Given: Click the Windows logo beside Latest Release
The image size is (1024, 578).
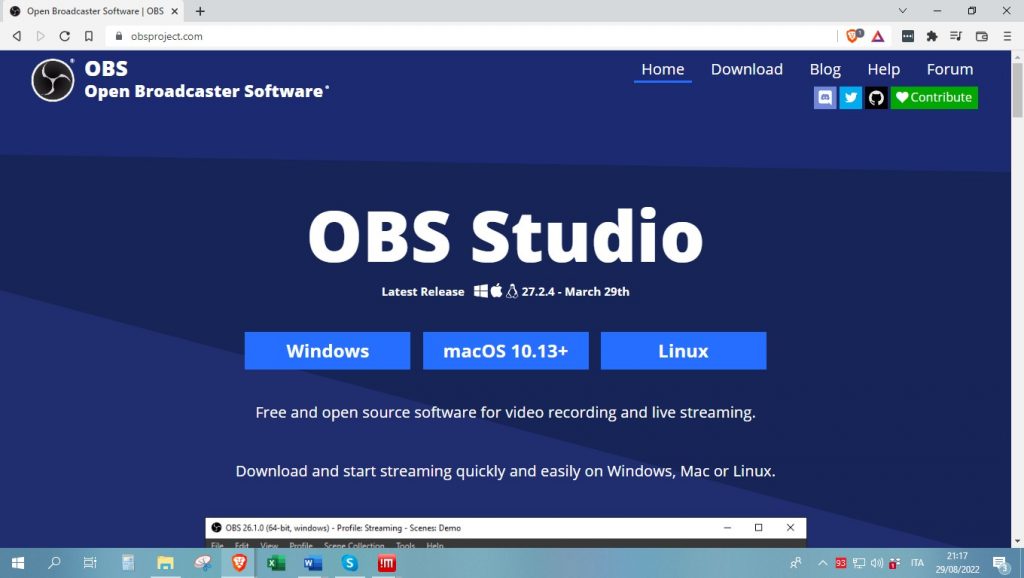Looking at the screenshot, I should 483,292.
